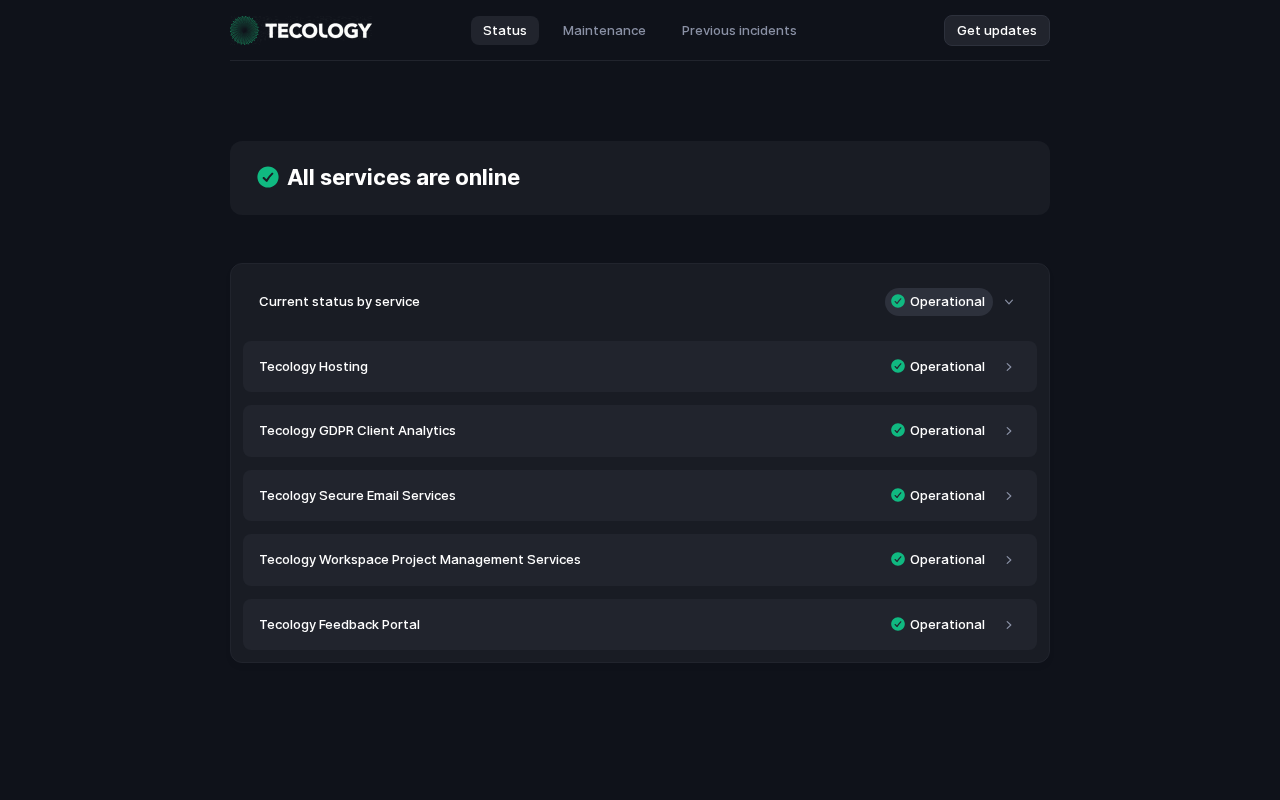Expand Tecology Secure Email Services chevron
Image resolution: width=1280 pixels, height=800 pixels.
(x=1009, y=496)
